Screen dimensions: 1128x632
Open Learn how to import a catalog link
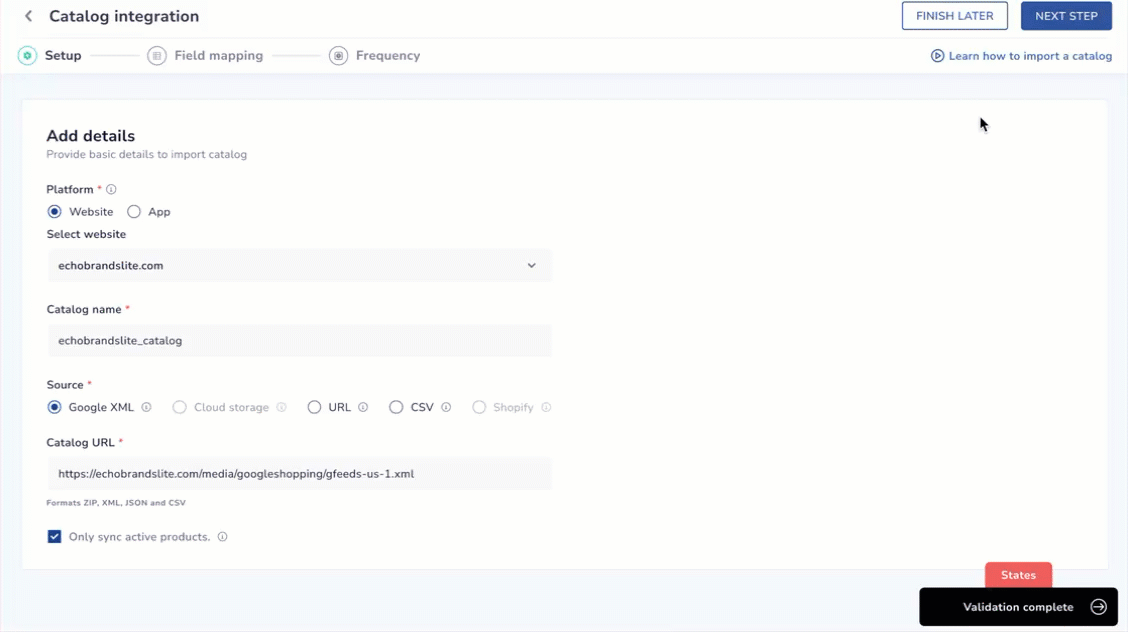coord(1030,55)
